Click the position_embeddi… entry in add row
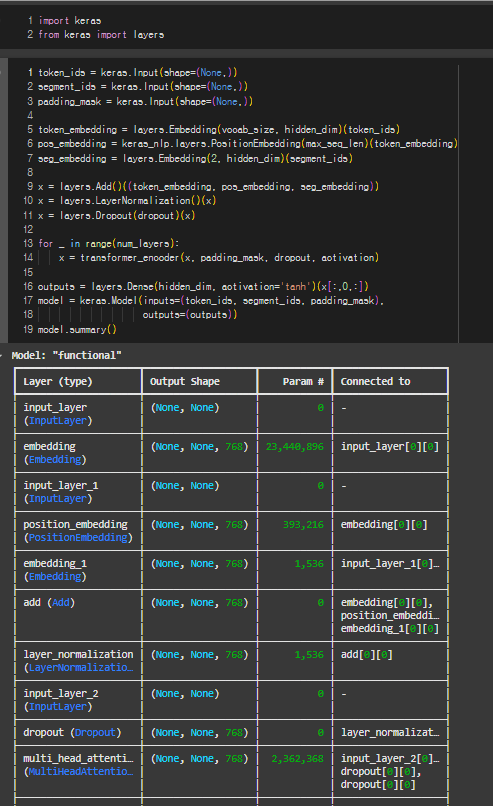 tap(390, 616)
